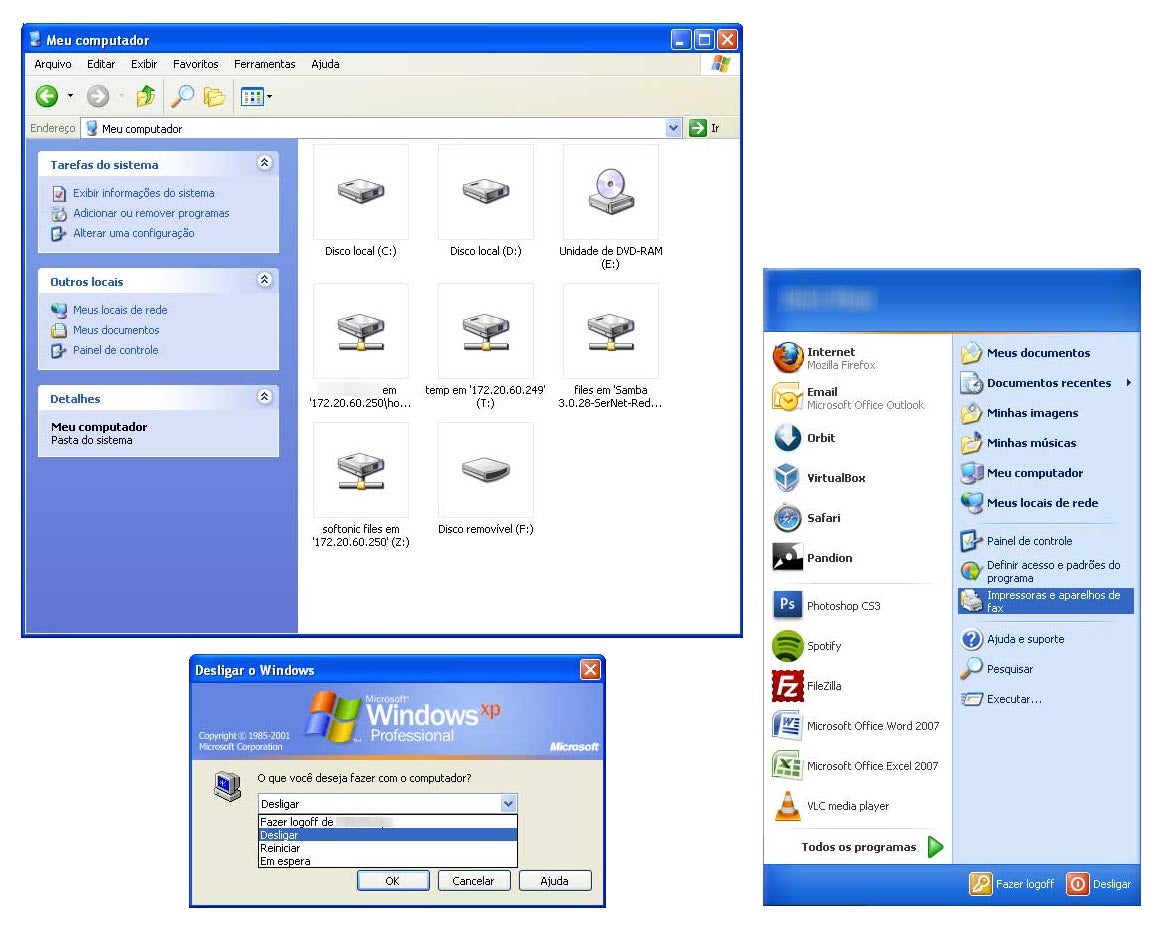1160x925 pixels.
Task: Open Impressoras e aparelhos de fax
Action: (x=1045, y=601)
